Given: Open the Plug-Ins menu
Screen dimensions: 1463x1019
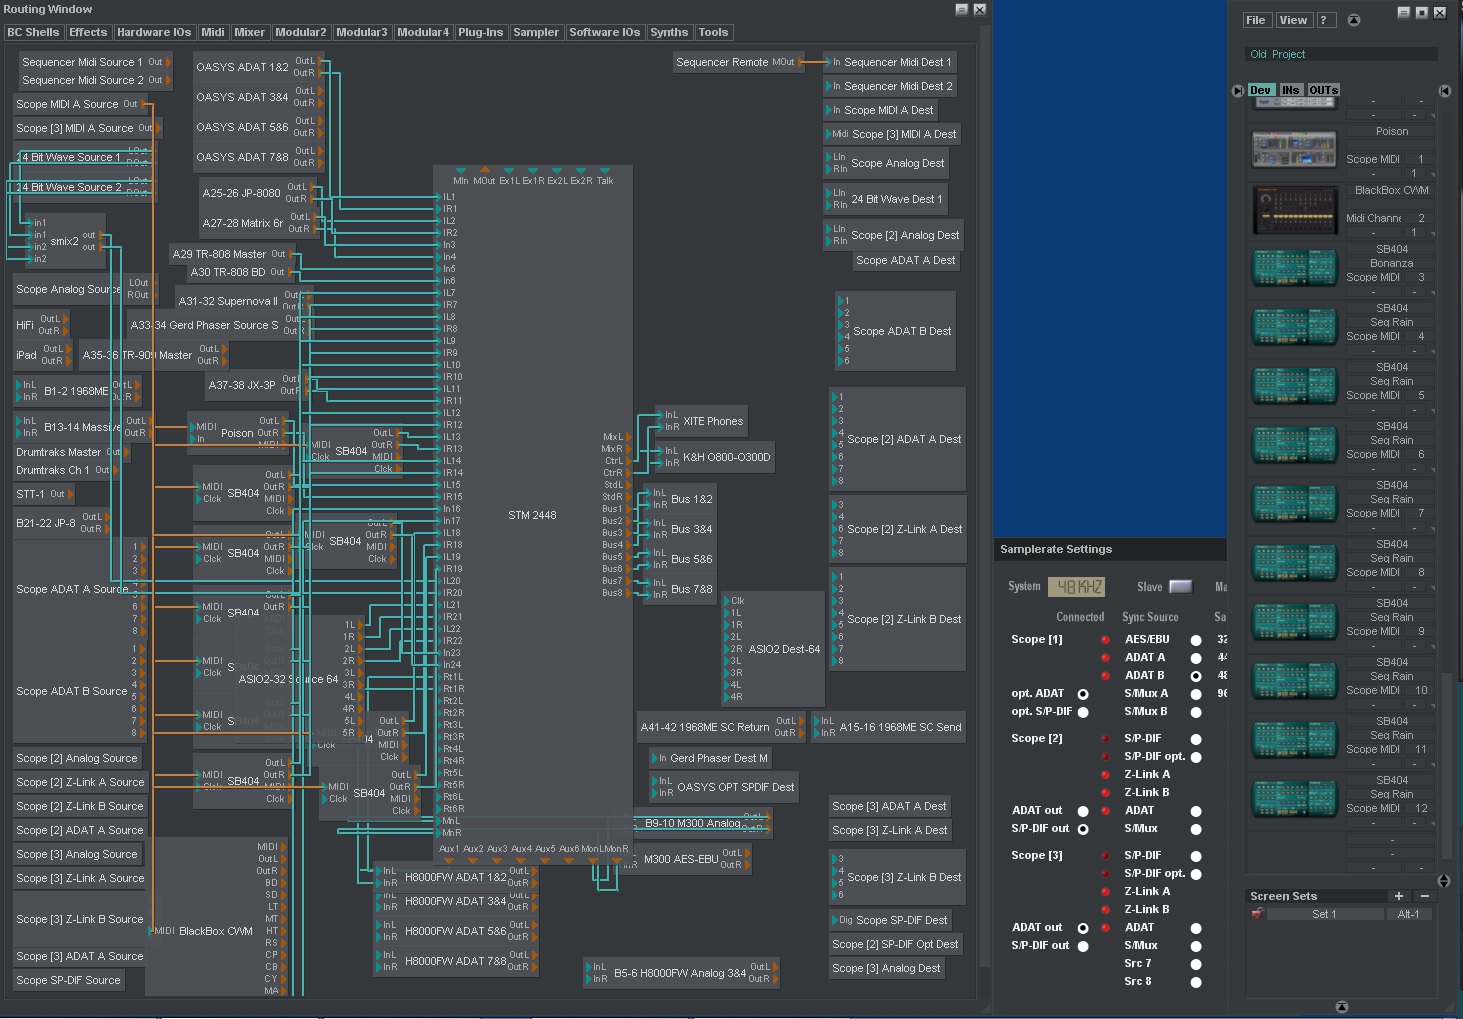Looking at the screenshot, I should [x=480, y=32].
